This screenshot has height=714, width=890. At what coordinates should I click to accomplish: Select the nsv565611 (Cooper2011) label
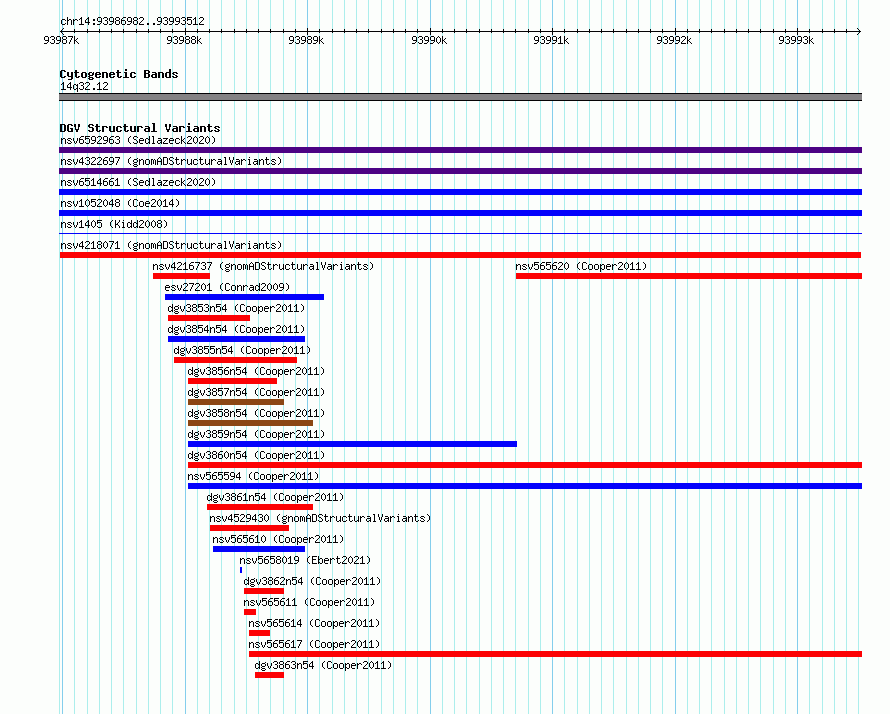(309, 602)
